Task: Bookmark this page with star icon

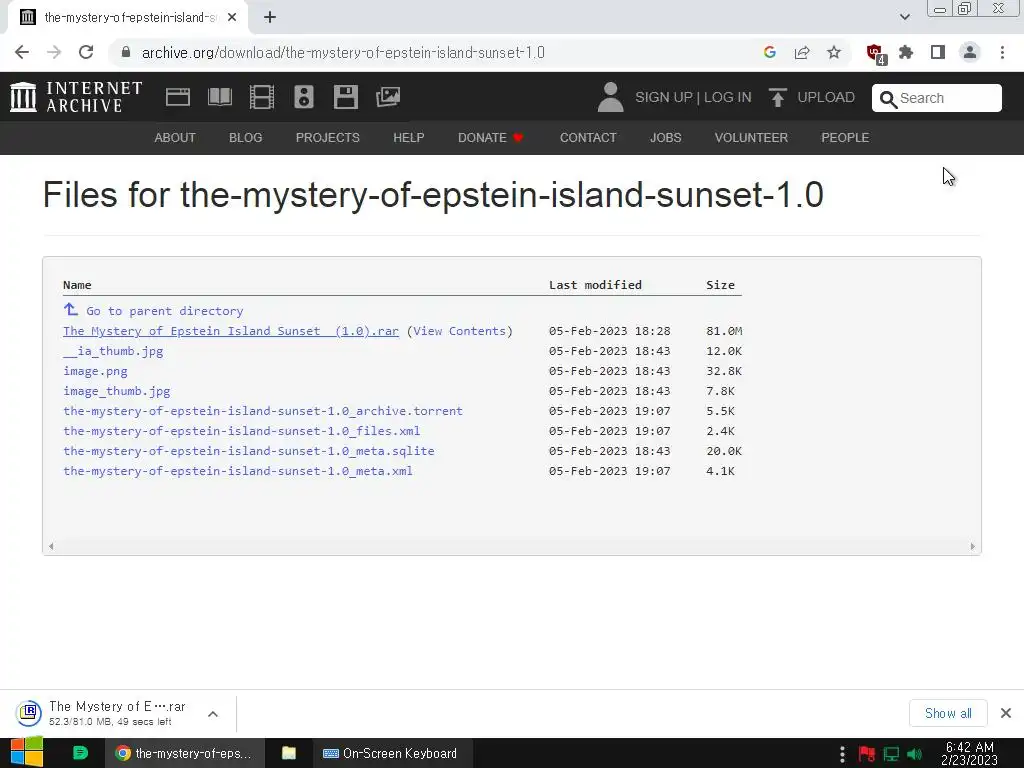Action: (834, 52)
